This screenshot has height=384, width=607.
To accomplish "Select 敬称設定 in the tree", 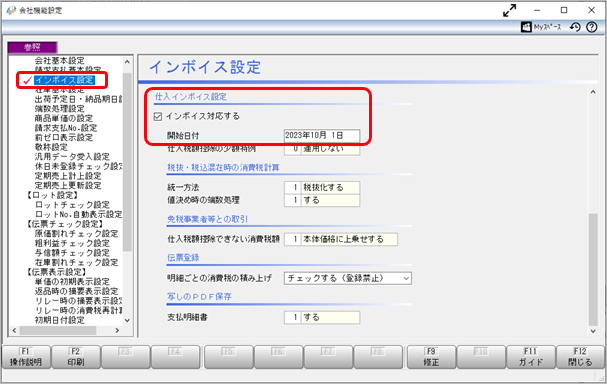I will click(51, 147).
